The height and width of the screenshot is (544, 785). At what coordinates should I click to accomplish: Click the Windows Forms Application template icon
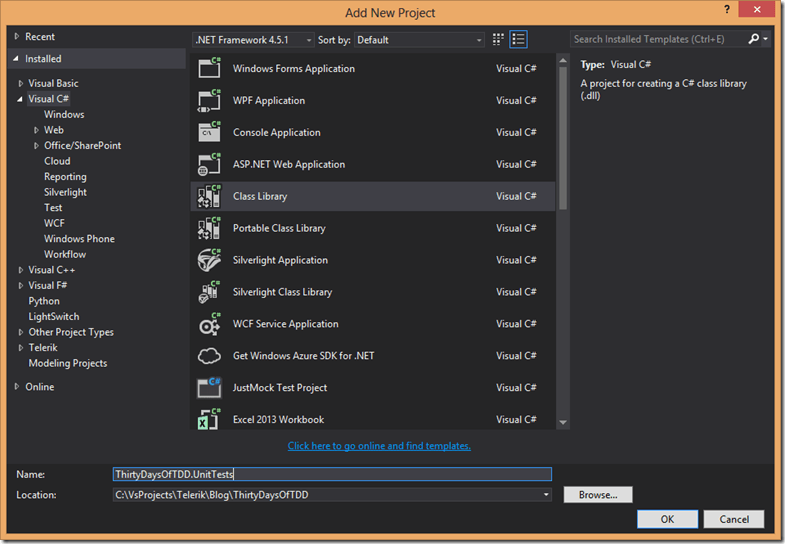click(209, 68)
